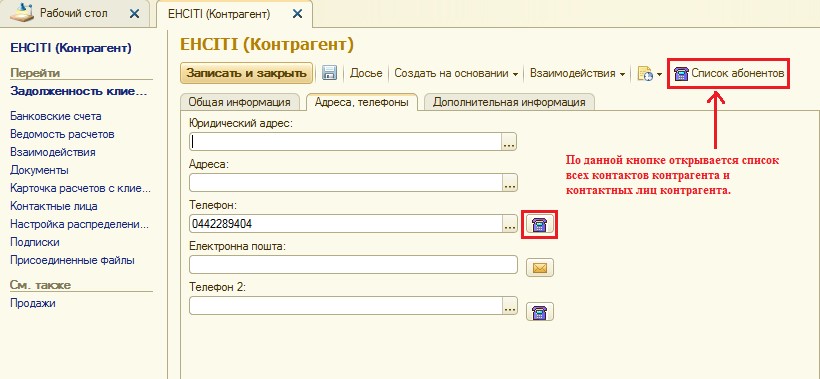Open the report document icon in the toolbar
Viewport: 820px width, 379px height.
pos(645,74)
